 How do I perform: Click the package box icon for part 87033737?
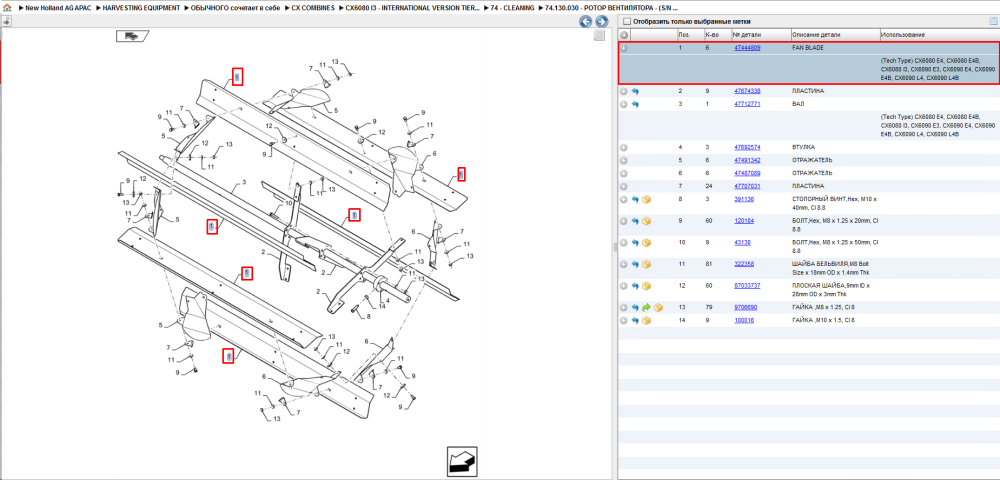coord(647,286)
